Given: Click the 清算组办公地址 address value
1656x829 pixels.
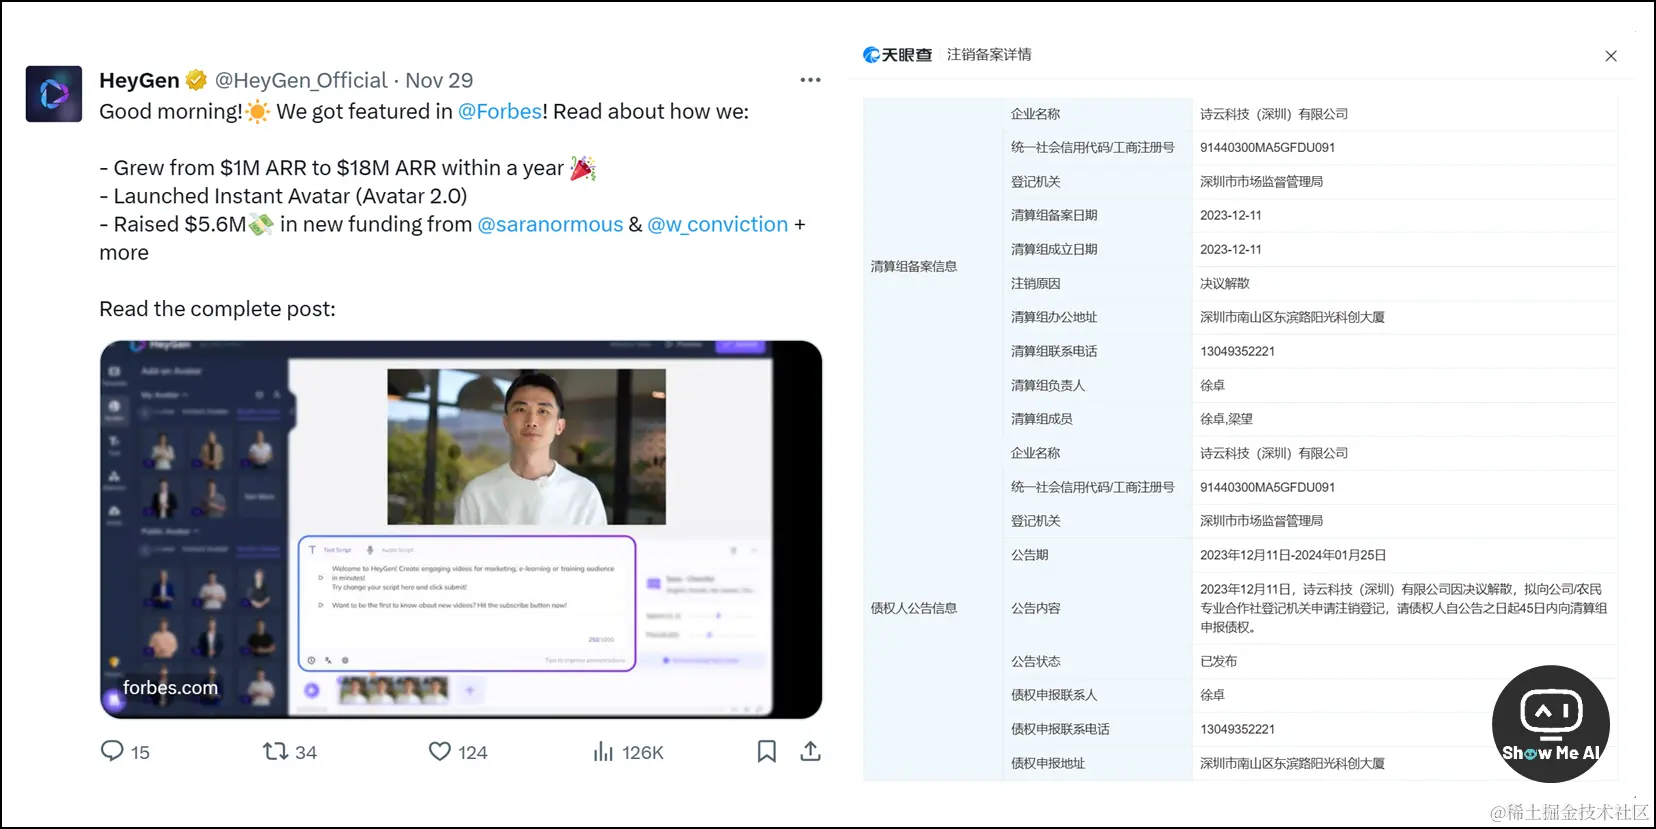Looking at the screenshot, I should pos(1292,317).
